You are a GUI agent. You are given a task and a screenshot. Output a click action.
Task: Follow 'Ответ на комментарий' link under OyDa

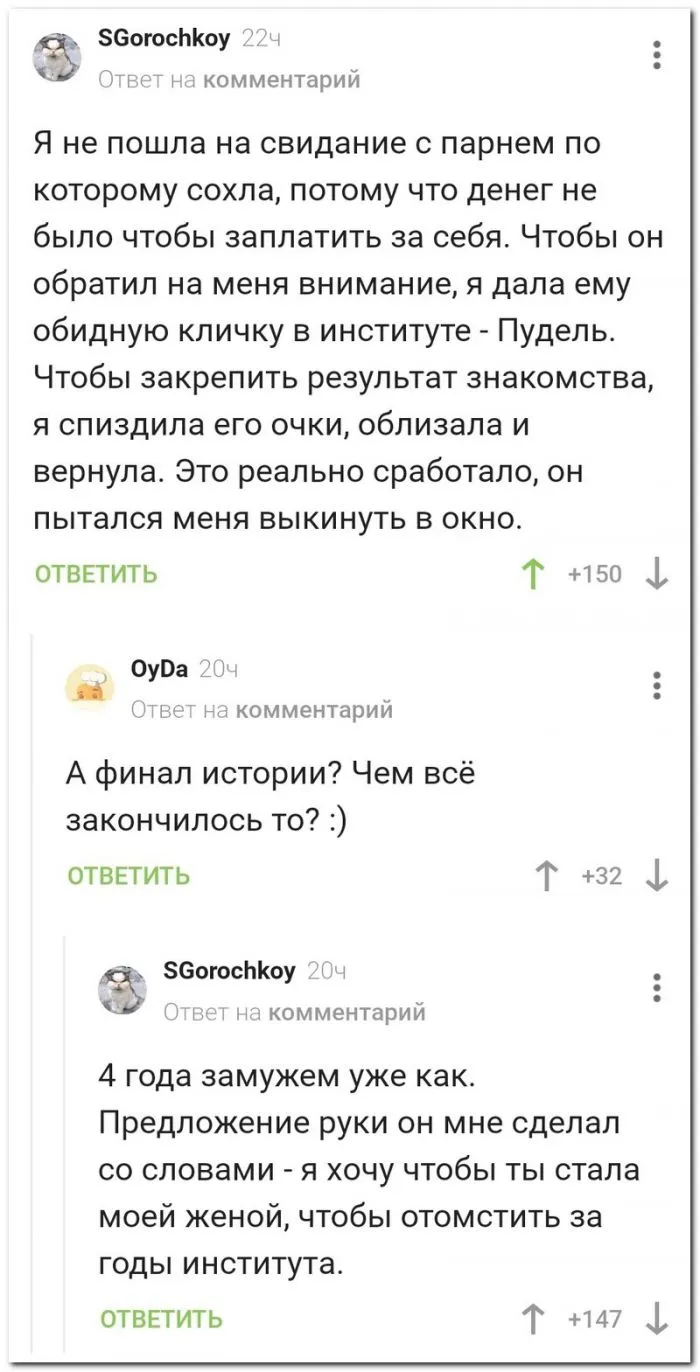pyautogui.click(x=262, y=710)
